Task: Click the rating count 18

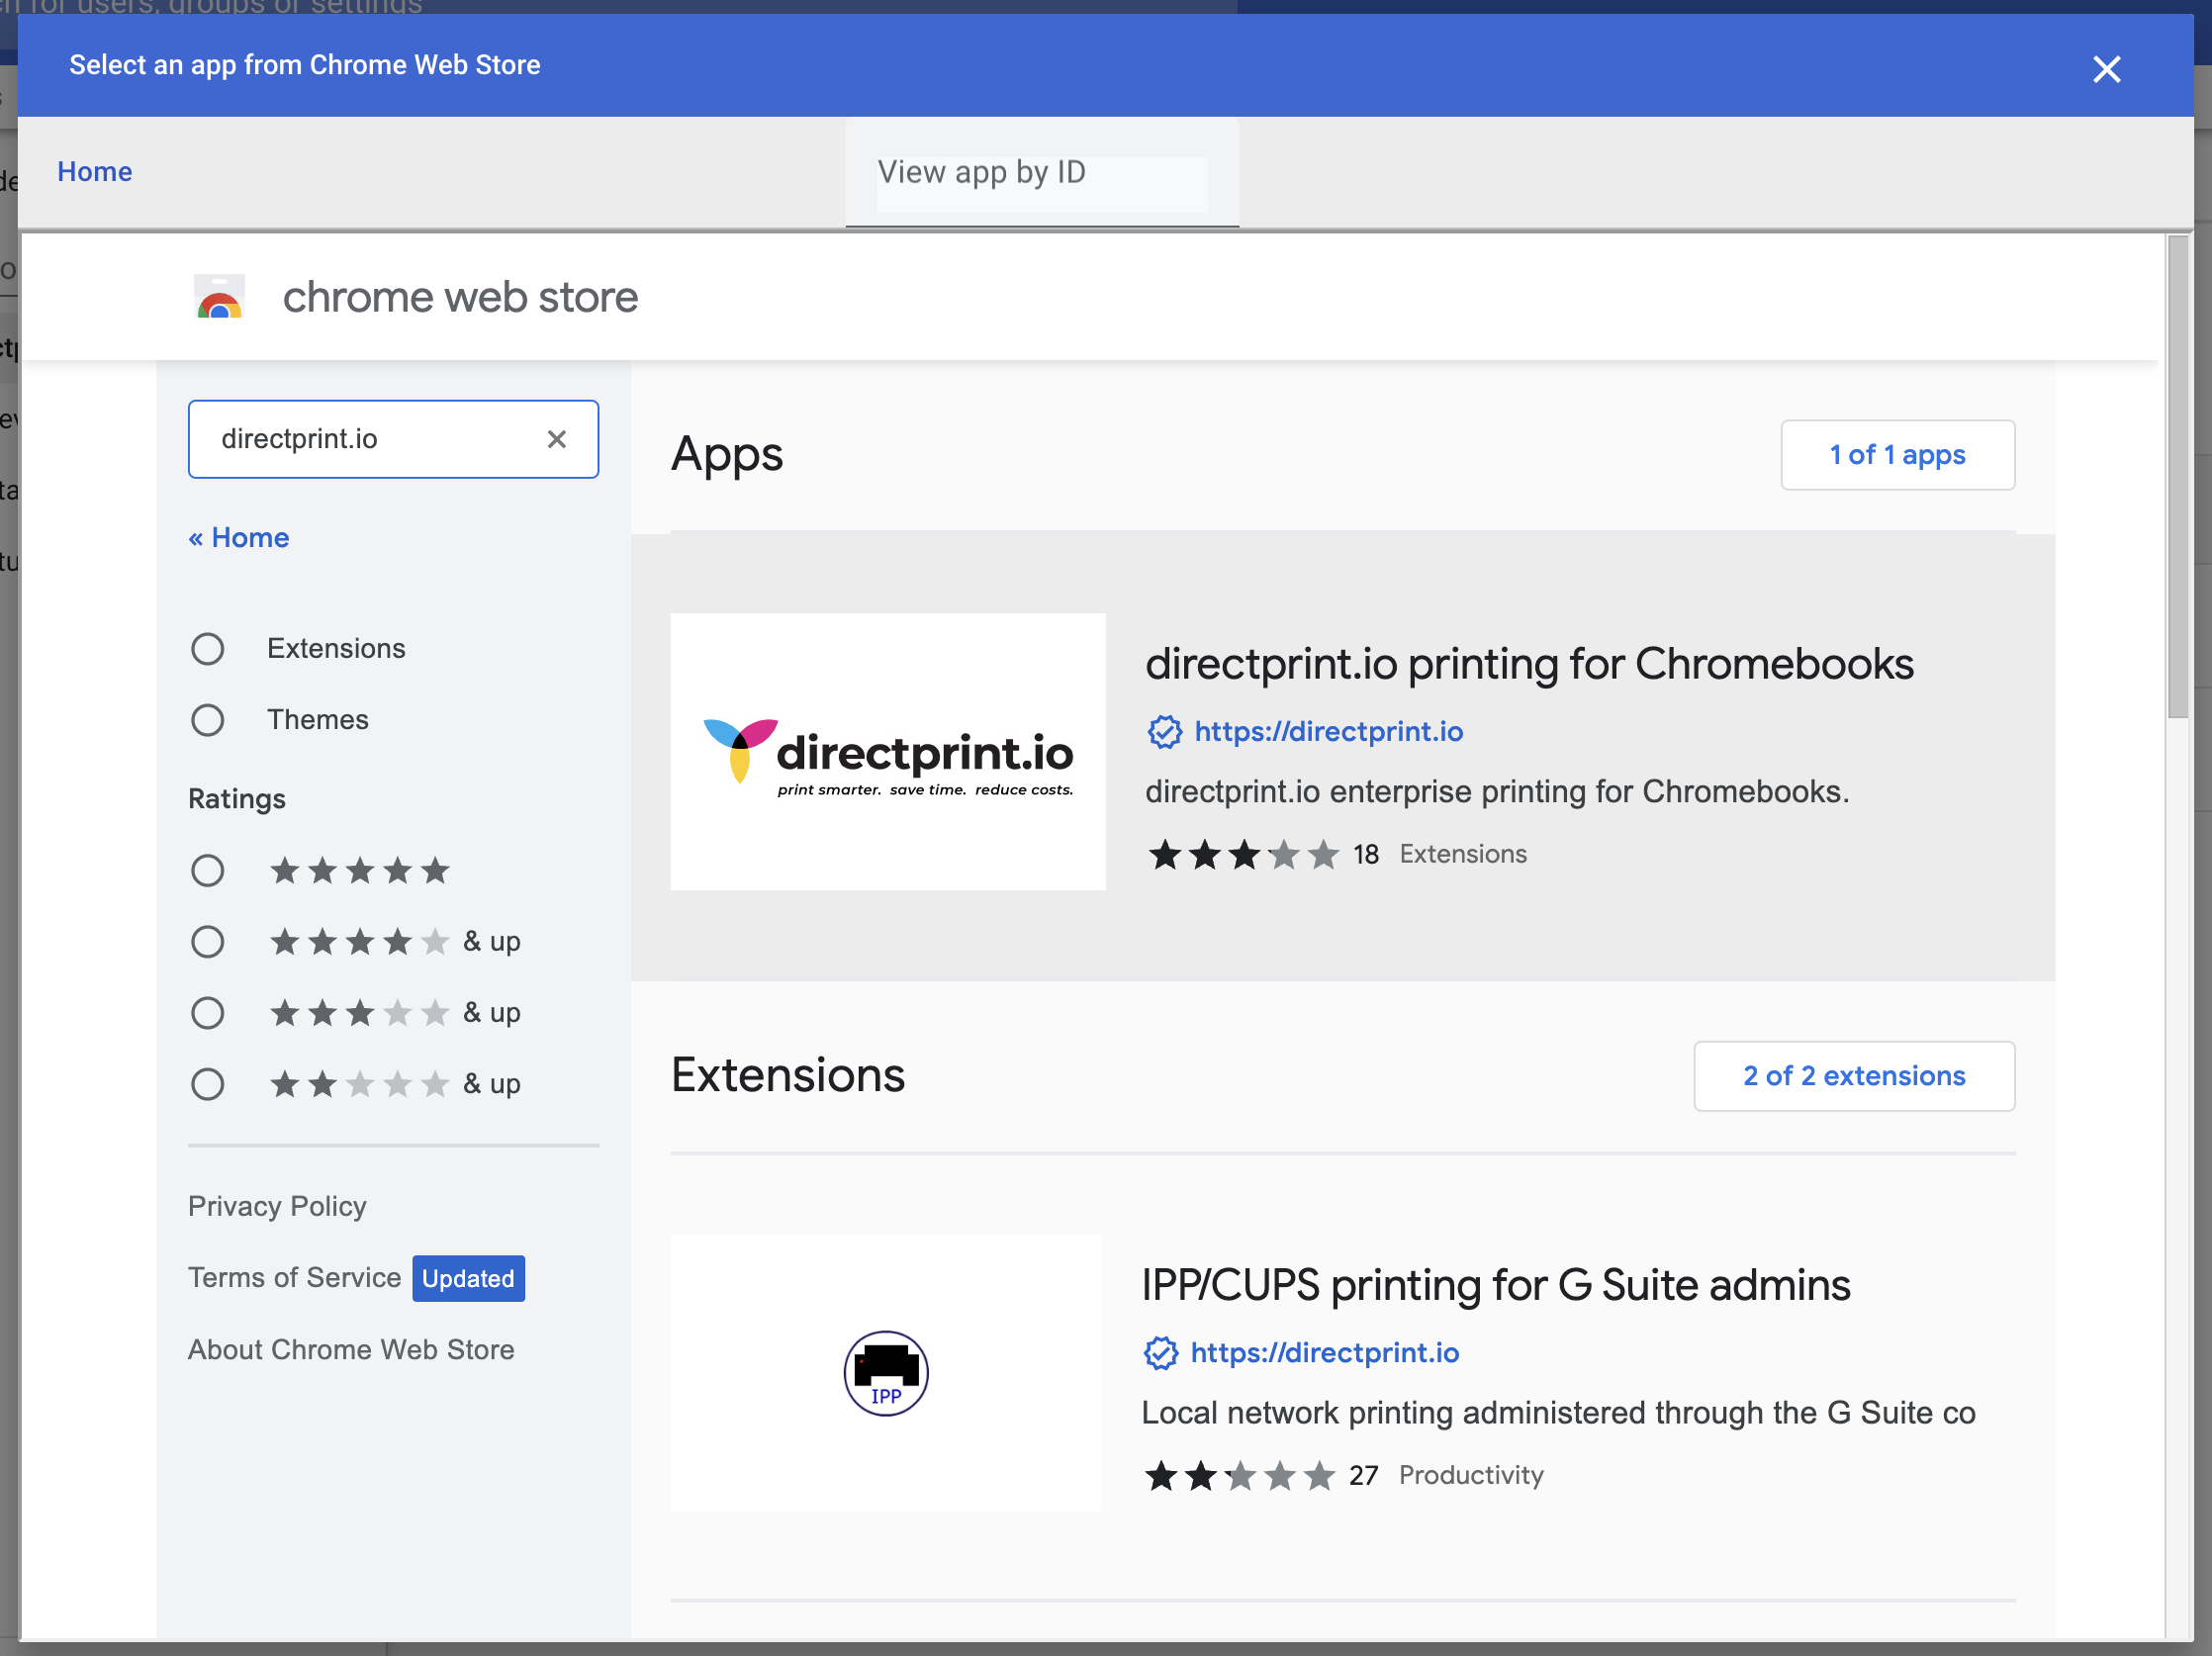Action: click(1365, 855)
